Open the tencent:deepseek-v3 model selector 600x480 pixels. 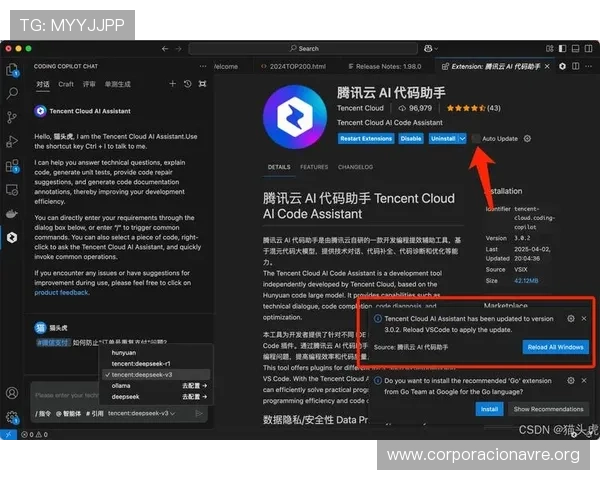click(141, 413)
